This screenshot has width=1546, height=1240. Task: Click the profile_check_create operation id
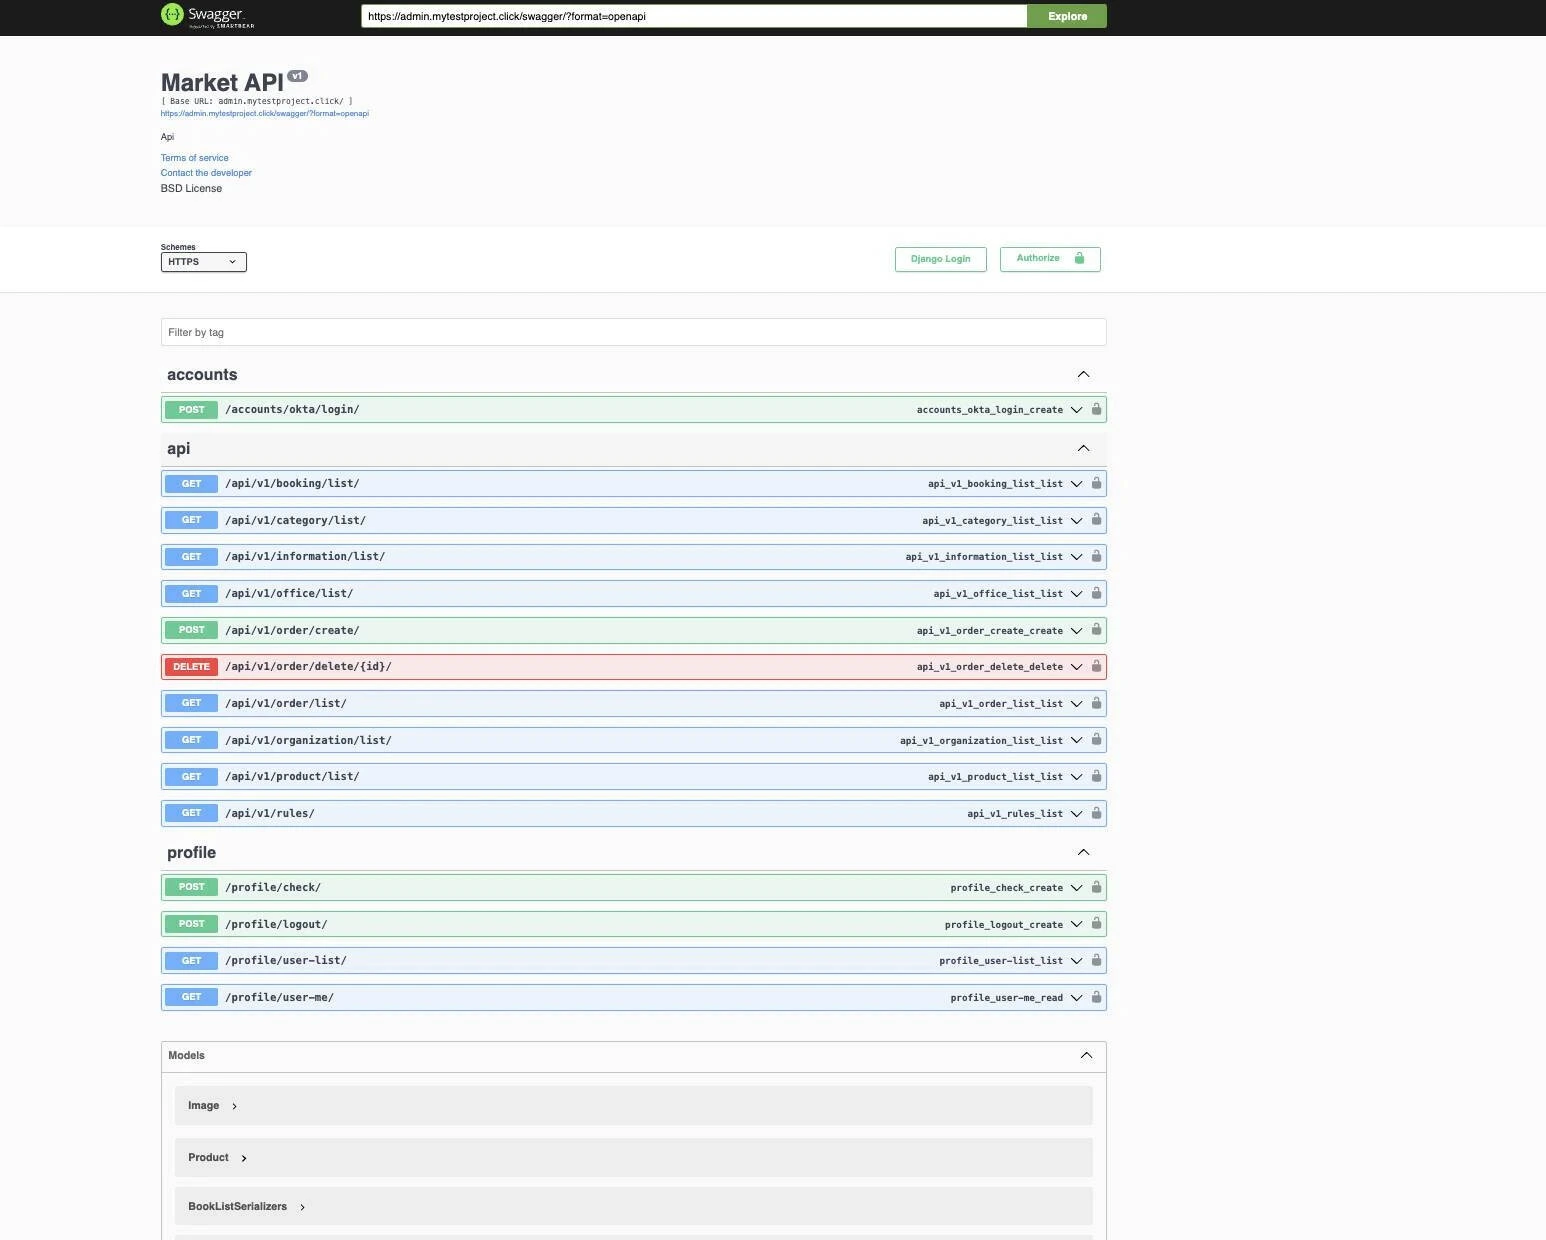tap(1007, 888)
